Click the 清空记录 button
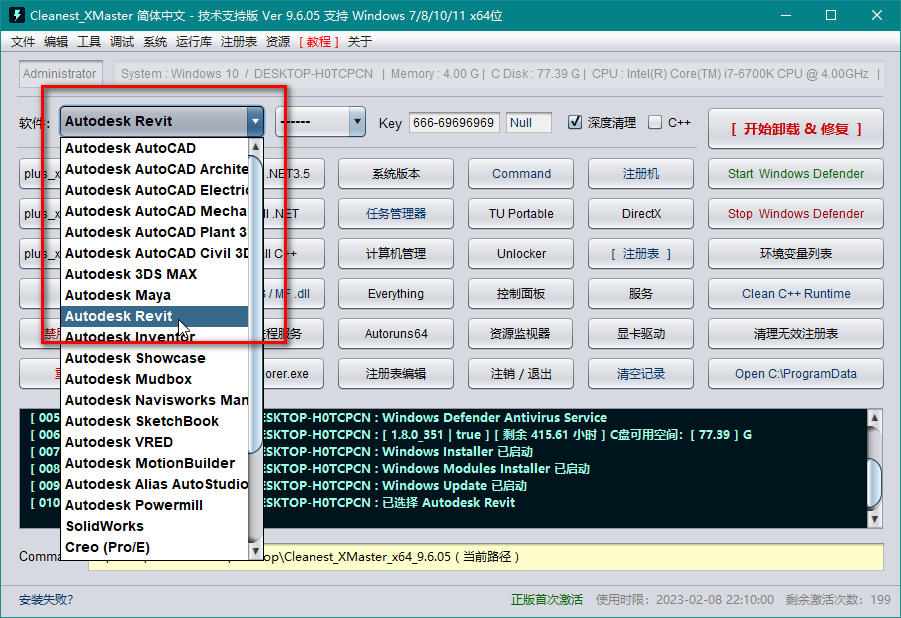 pos(641,374)
